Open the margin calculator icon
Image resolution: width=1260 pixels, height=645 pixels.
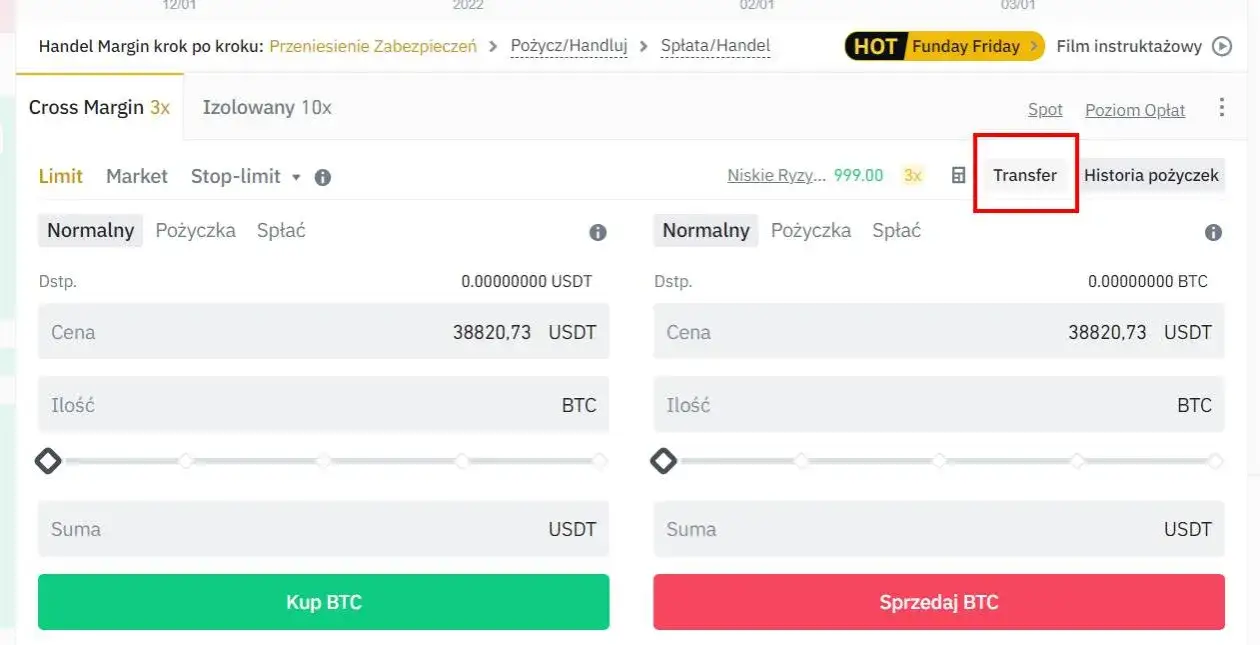tap(957, 175)
